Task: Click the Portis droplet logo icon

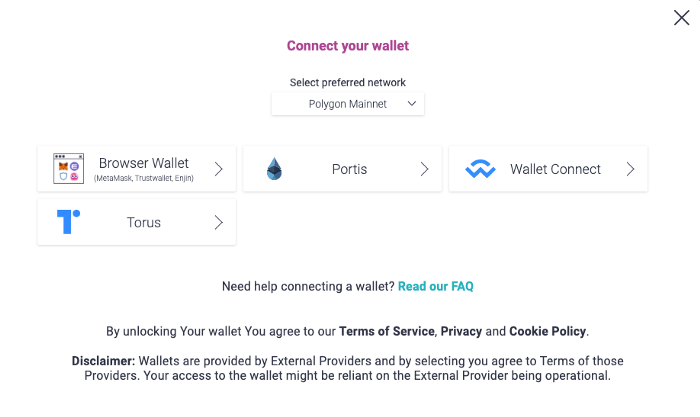Action: click(x=274, y=169)
